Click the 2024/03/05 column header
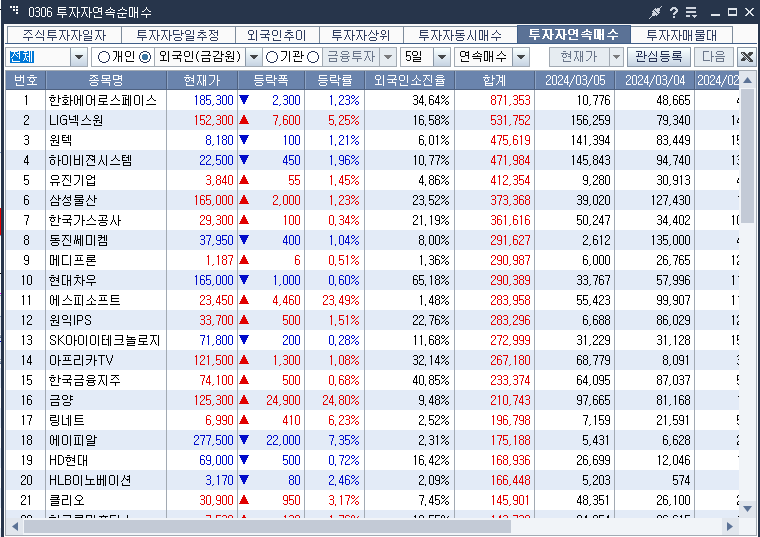The width and height of the screenshot is (760, 537). click(575, 80)
